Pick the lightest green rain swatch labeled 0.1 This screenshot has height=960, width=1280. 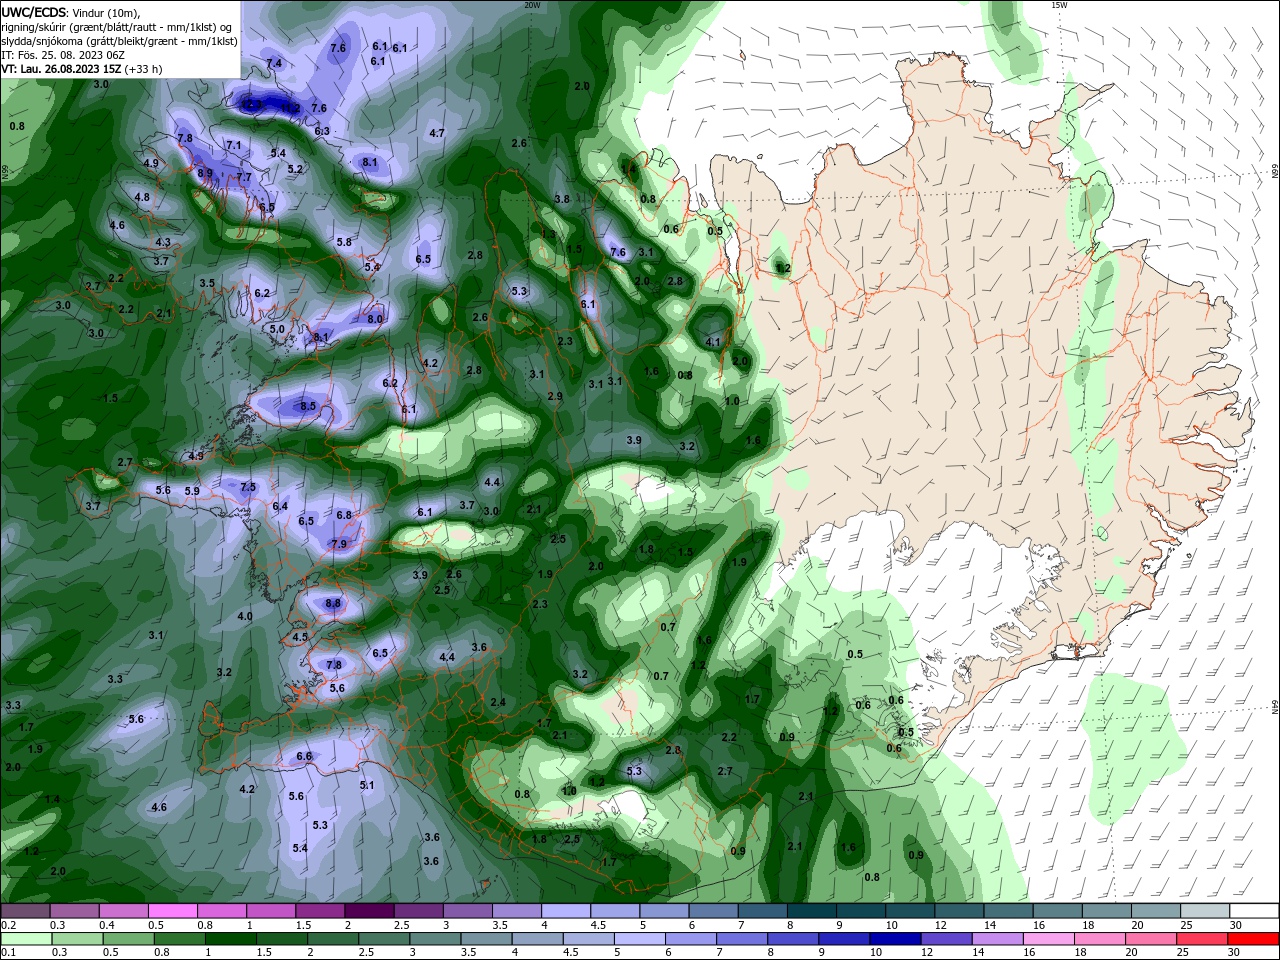click(x=25, y=938)
